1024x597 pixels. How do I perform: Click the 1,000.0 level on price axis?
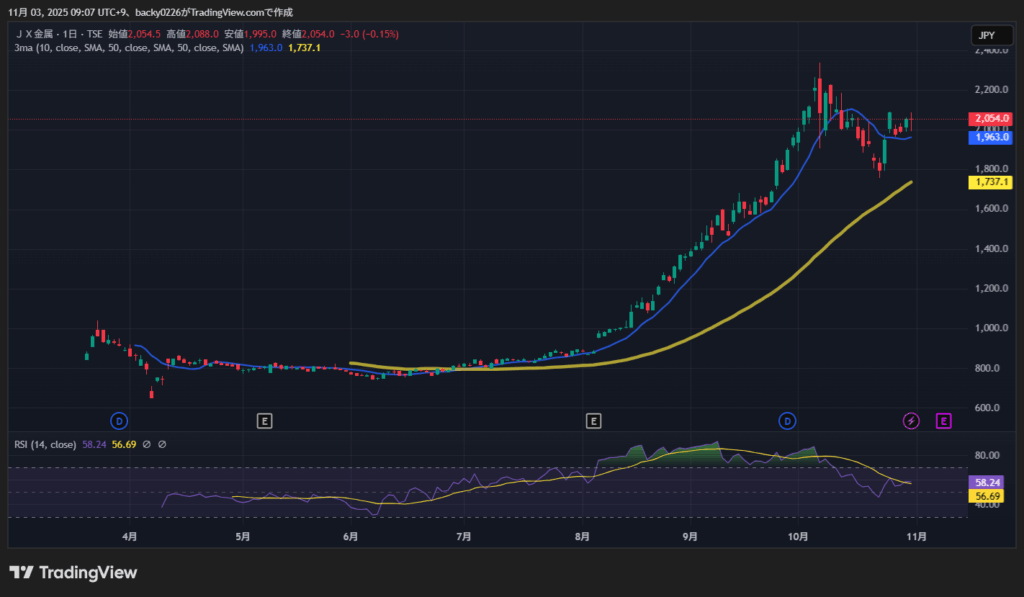989,328
